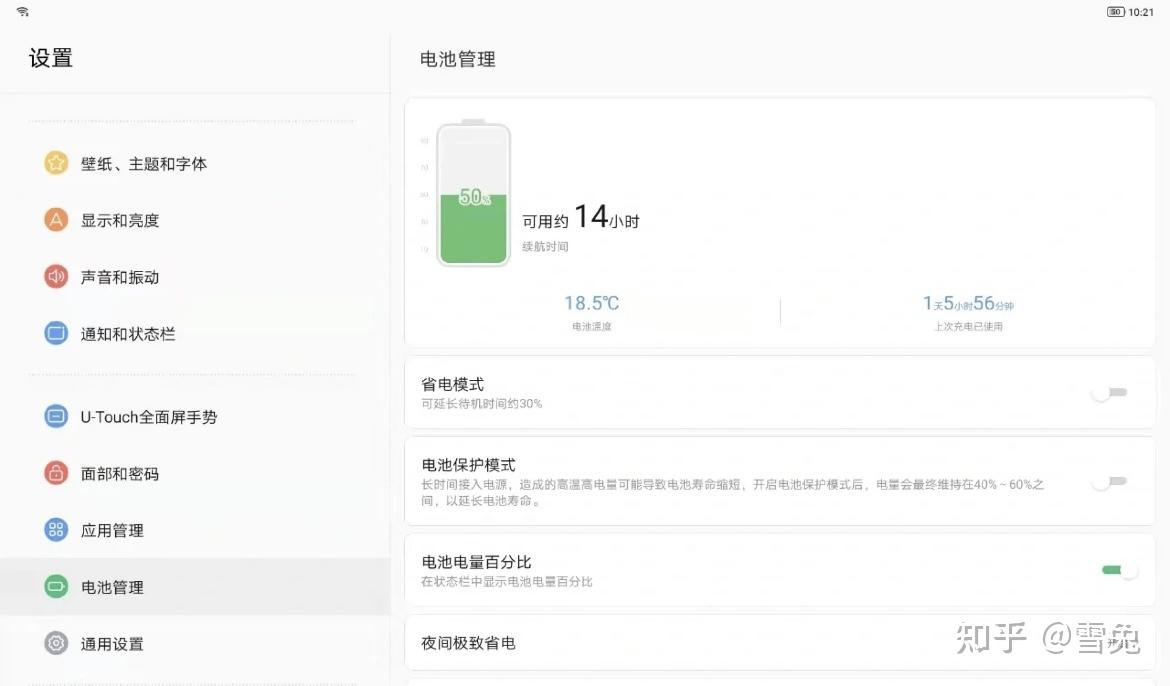Enable the 省电模式 switch
The height and width of the screenshot is (686, 1170).
pyautogui.click(x=1111, y=392)
